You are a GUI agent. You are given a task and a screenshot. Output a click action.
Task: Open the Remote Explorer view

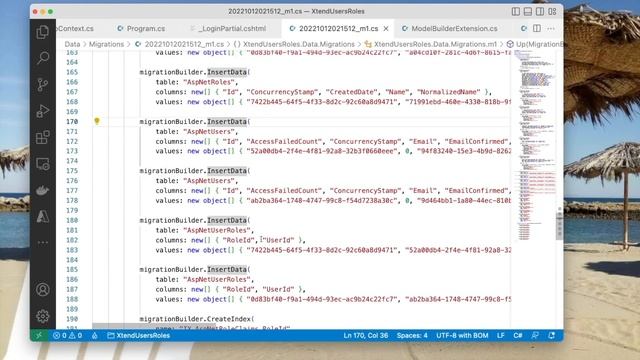click(42, 164)
